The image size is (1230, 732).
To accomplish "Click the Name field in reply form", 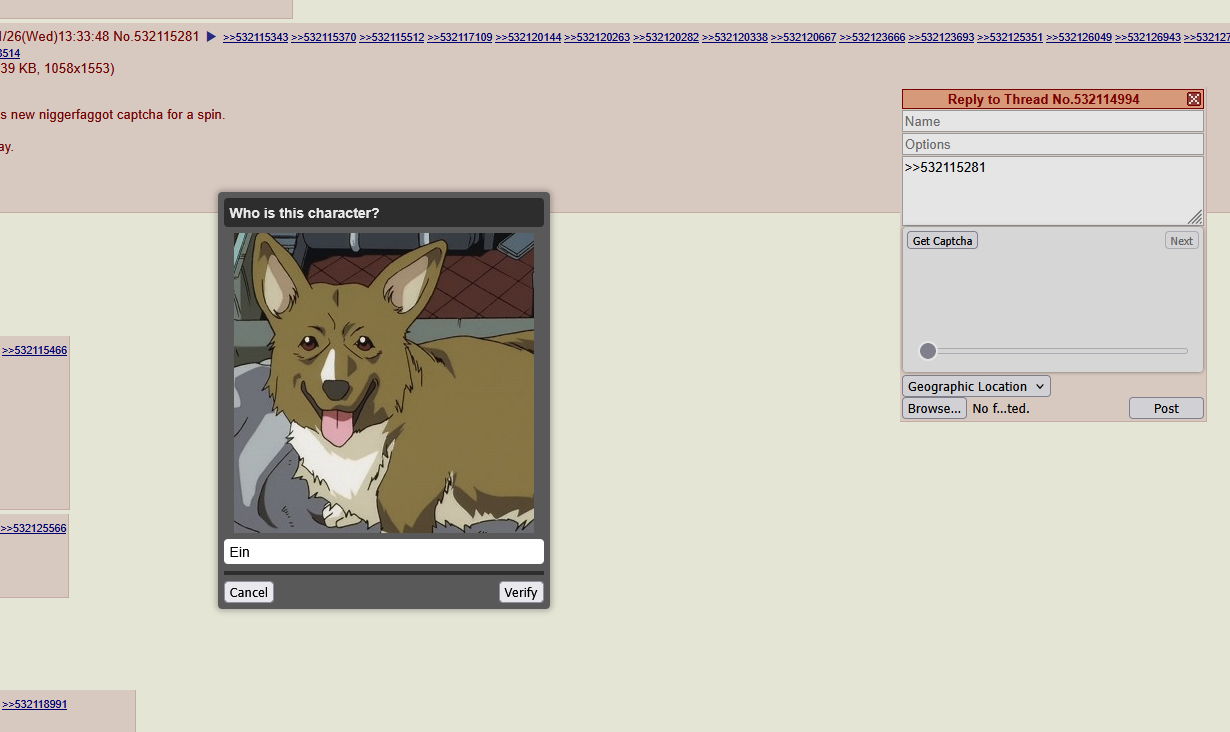I will 1053,121.
